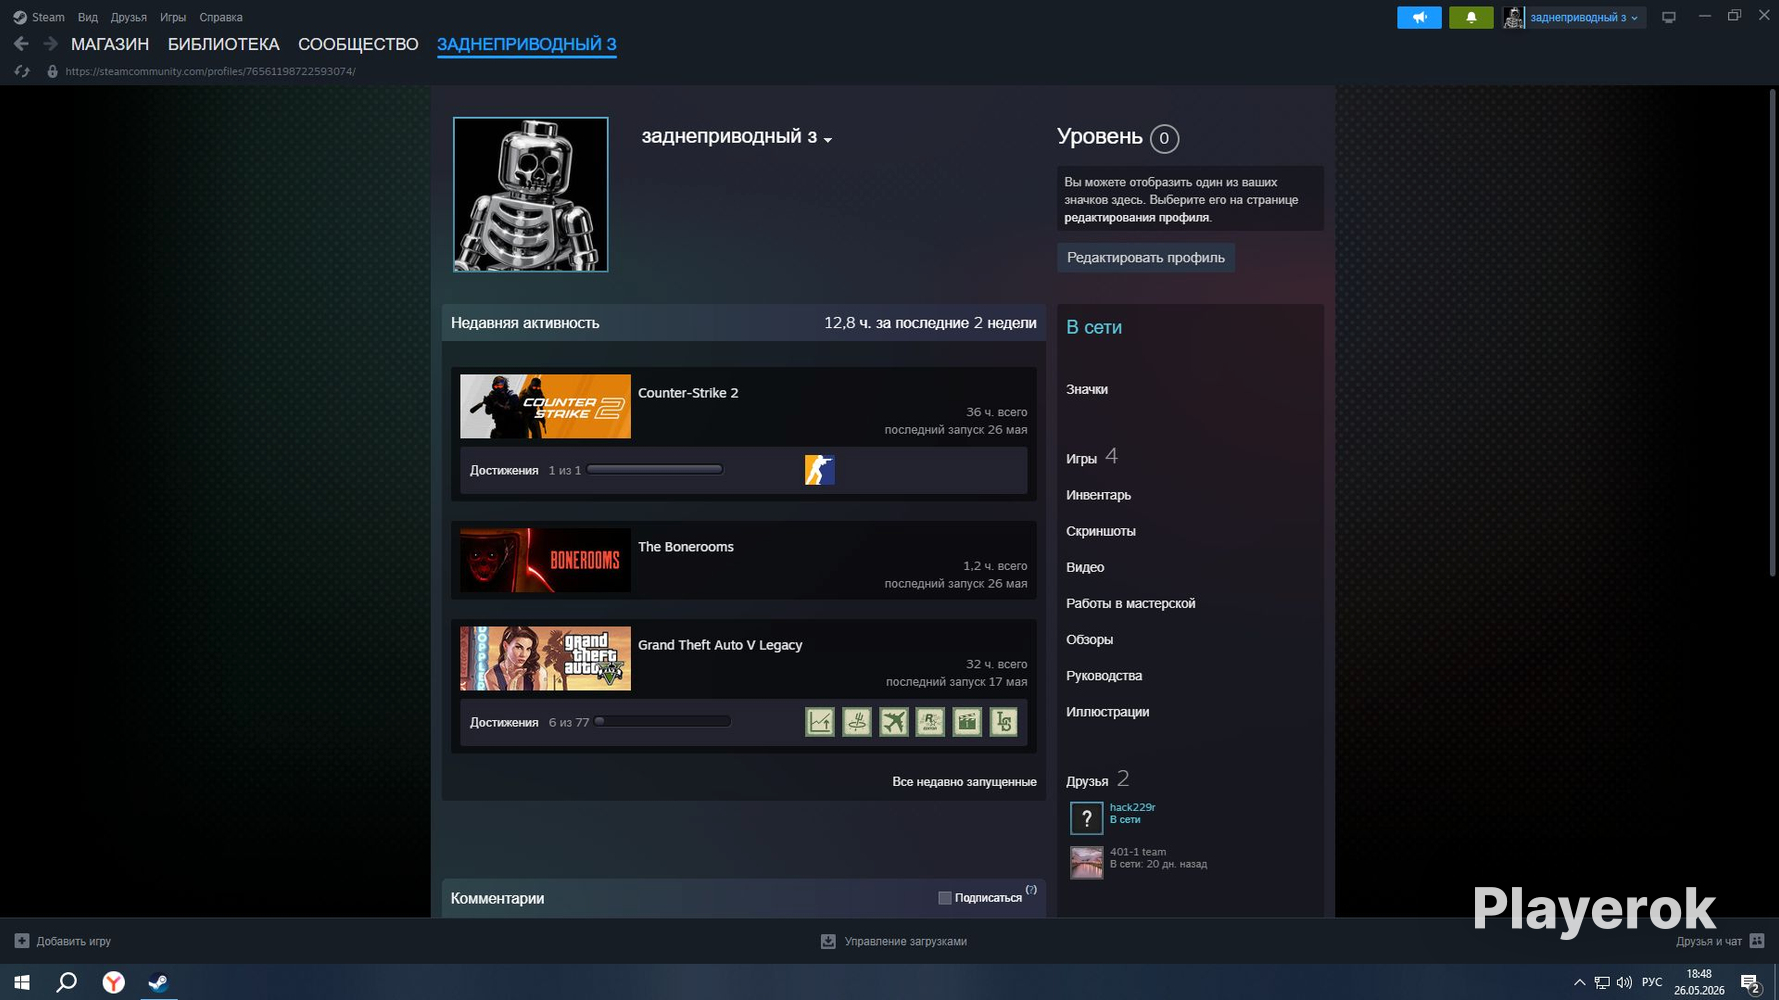Image resolution: width=1779 pixels, height=1000 pixels.
Task: Click the GTA V achievements progress bar
Action: 663,721
